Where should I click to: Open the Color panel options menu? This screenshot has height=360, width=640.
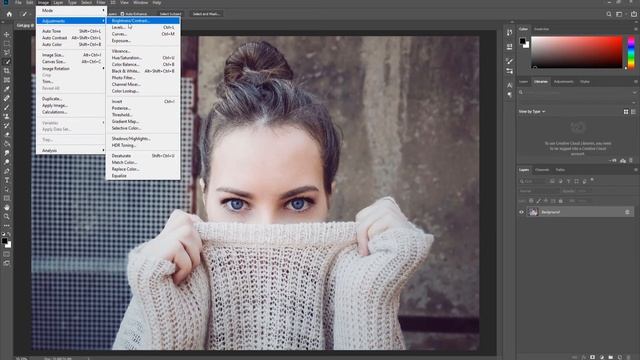[636, 29]
